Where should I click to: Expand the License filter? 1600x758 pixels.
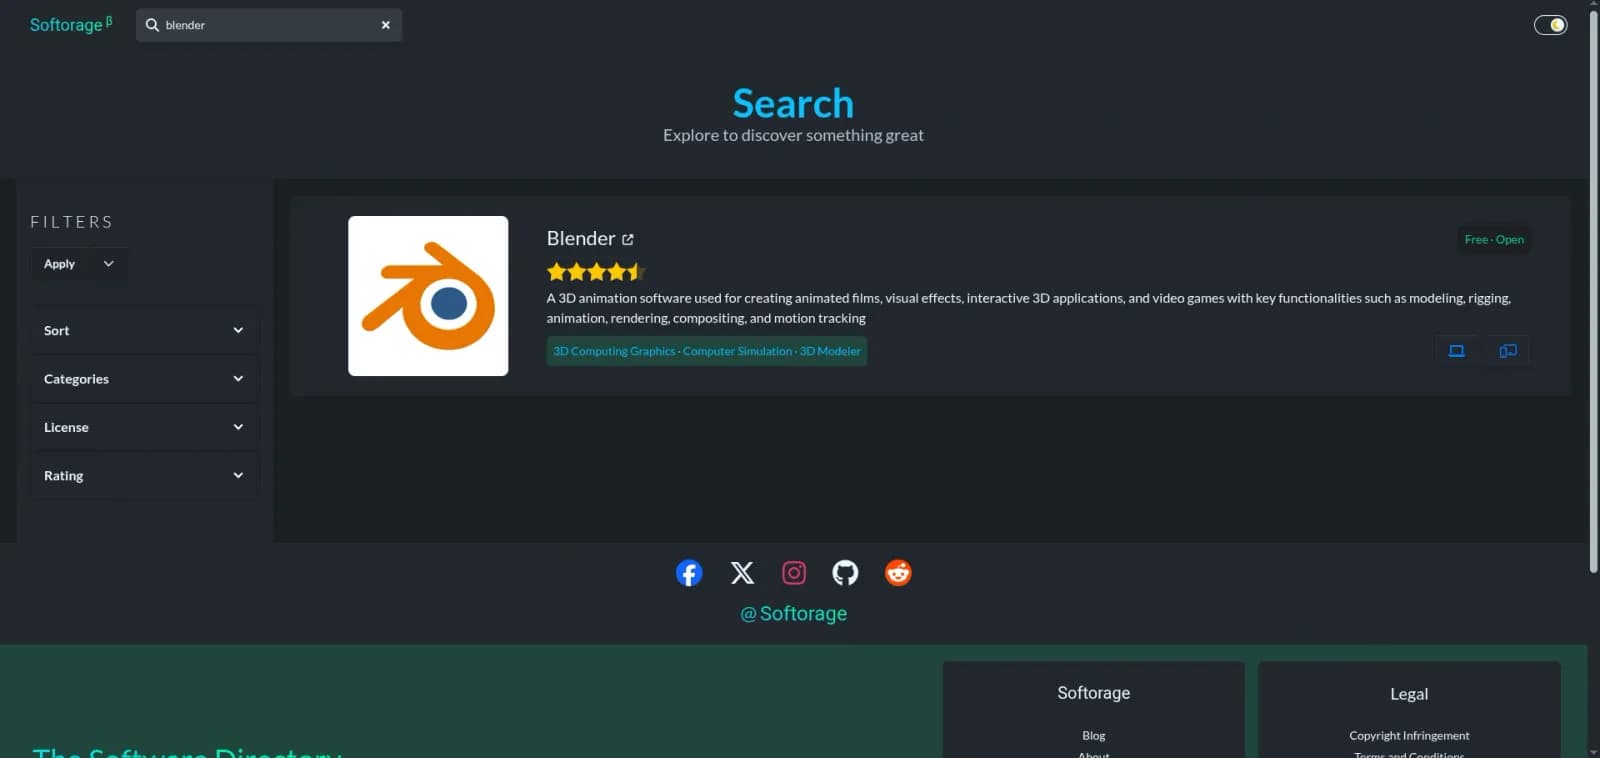(x=144, y=427)
